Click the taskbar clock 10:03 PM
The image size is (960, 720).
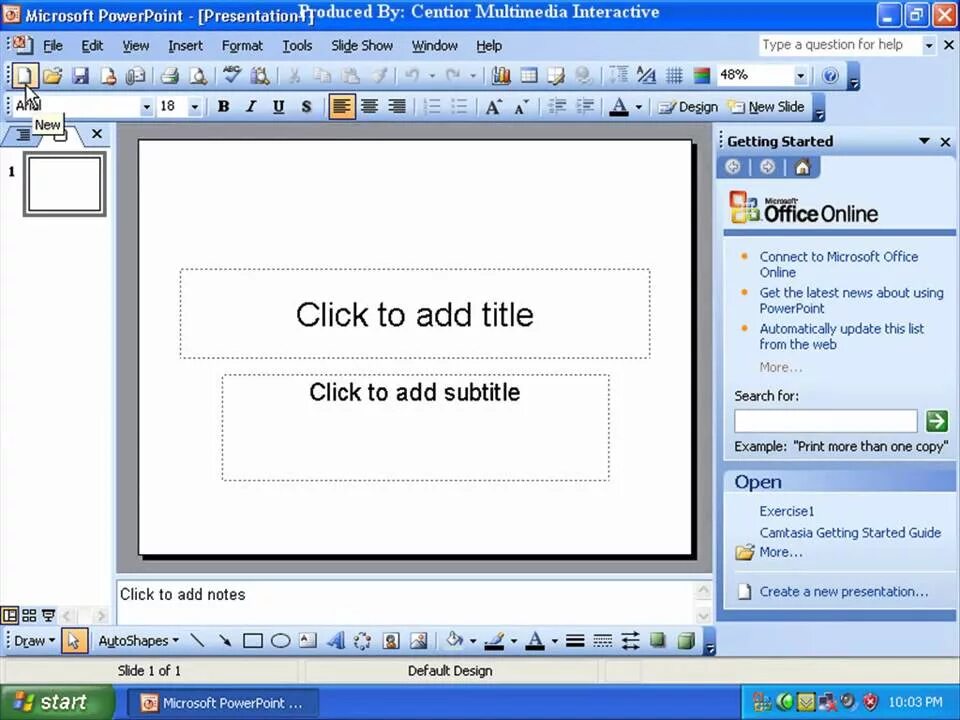click(x=915, y=702)
